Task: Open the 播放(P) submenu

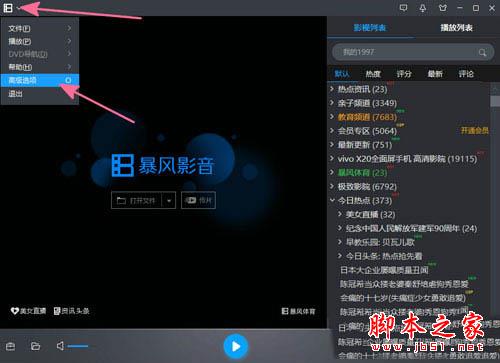Action: pyautogui.click(x=40, y=41)
